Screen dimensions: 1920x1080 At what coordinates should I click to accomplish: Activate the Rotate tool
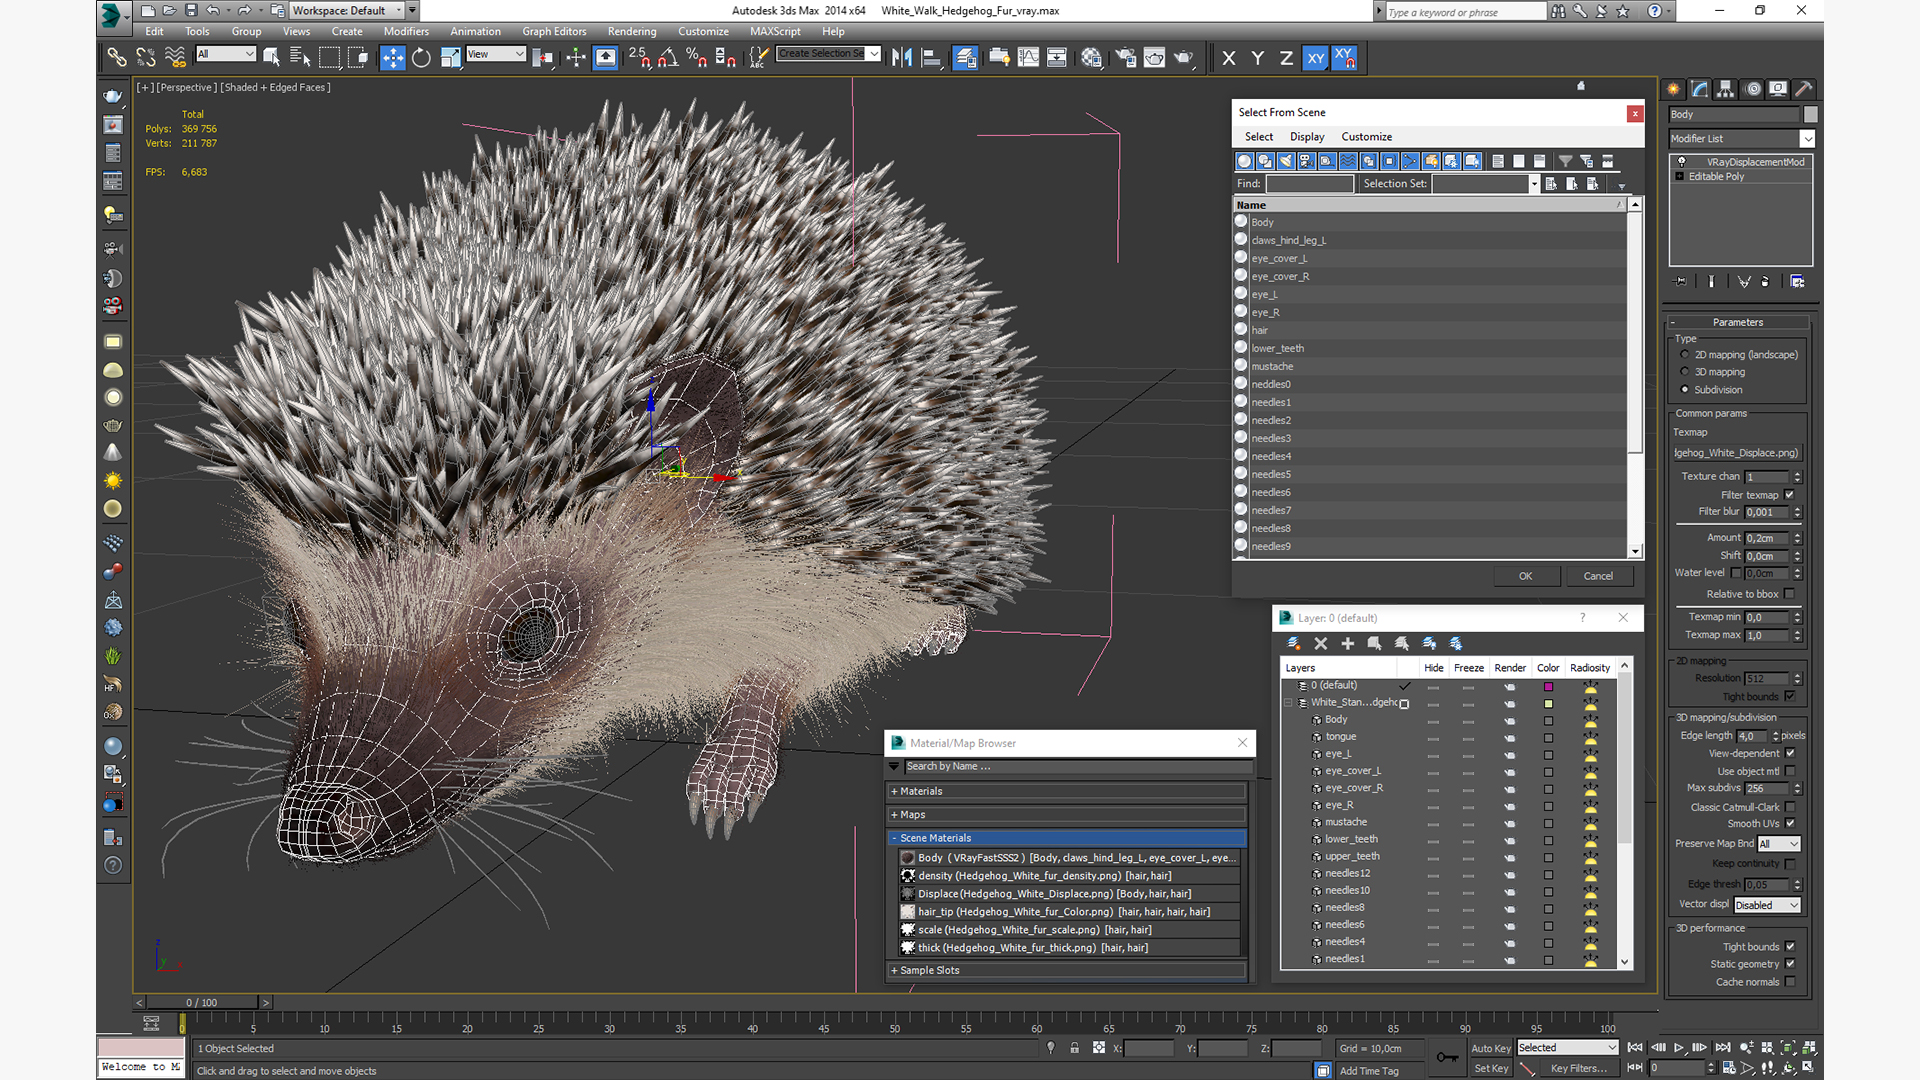click(421, 58)
